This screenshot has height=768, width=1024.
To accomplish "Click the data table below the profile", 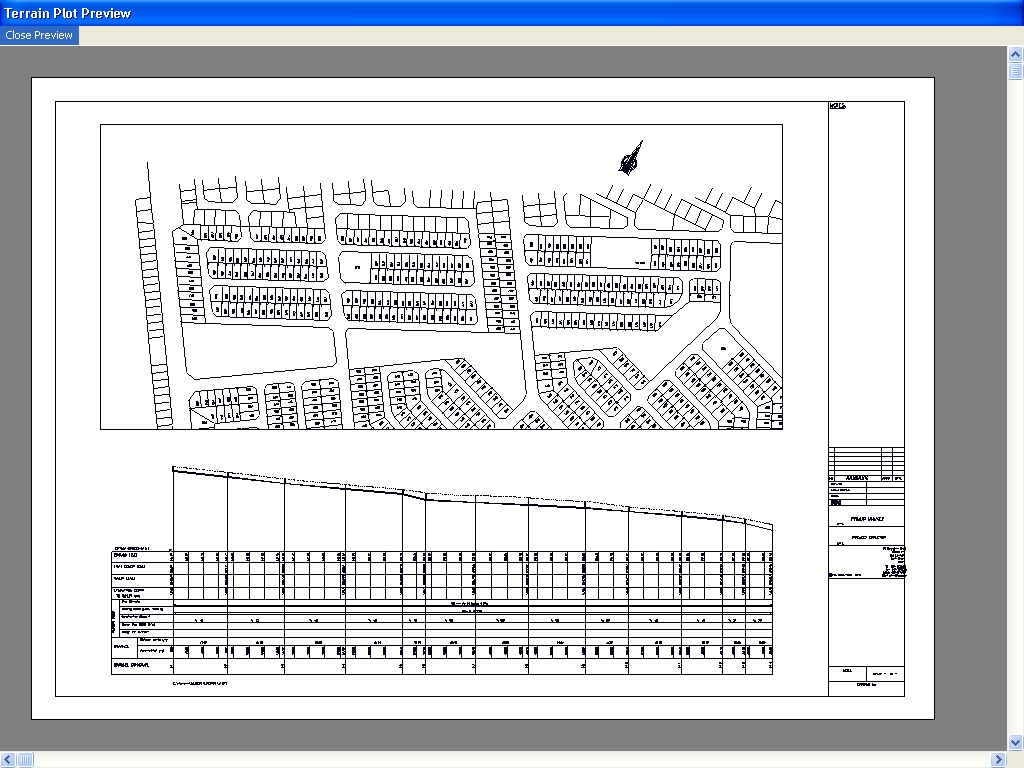I will 442,613.
